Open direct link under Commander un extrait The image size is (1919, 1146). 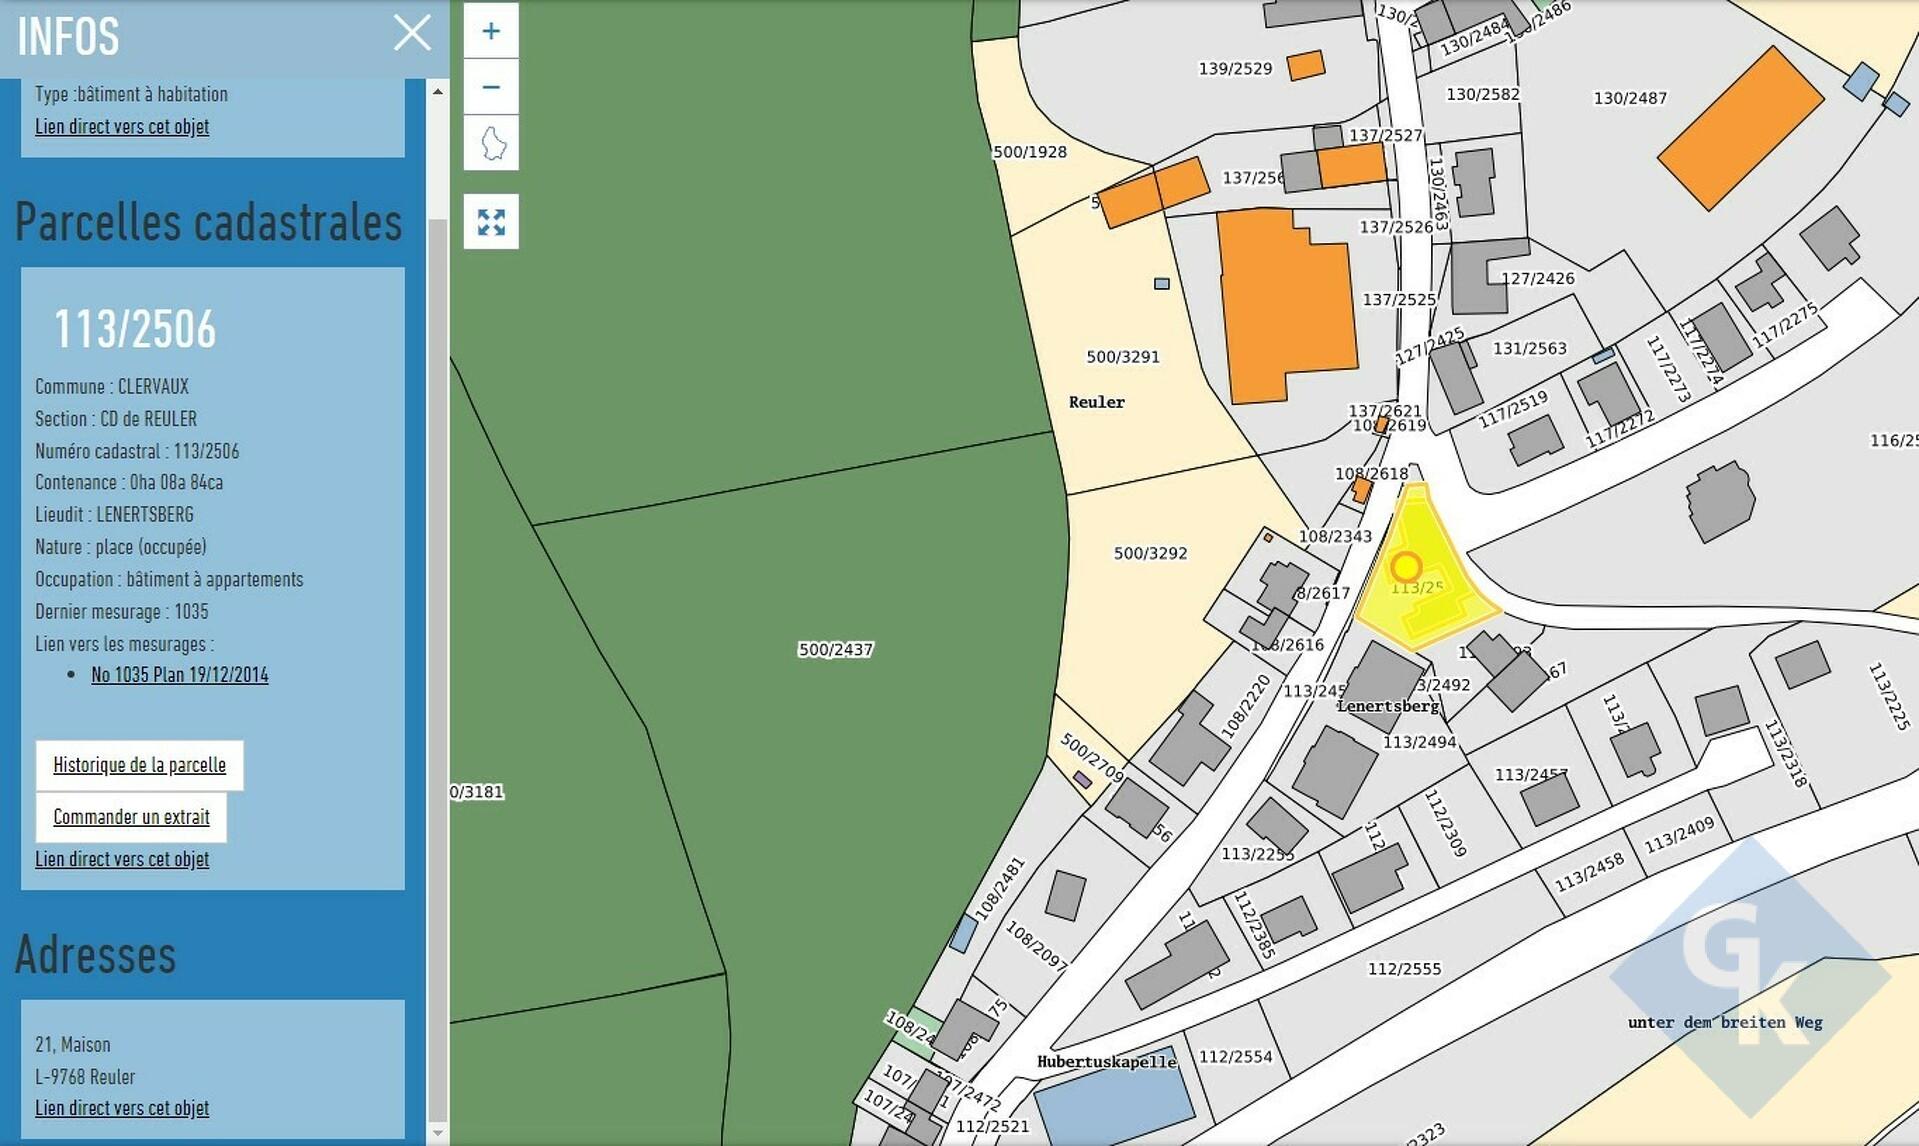(x=122, y=859)
